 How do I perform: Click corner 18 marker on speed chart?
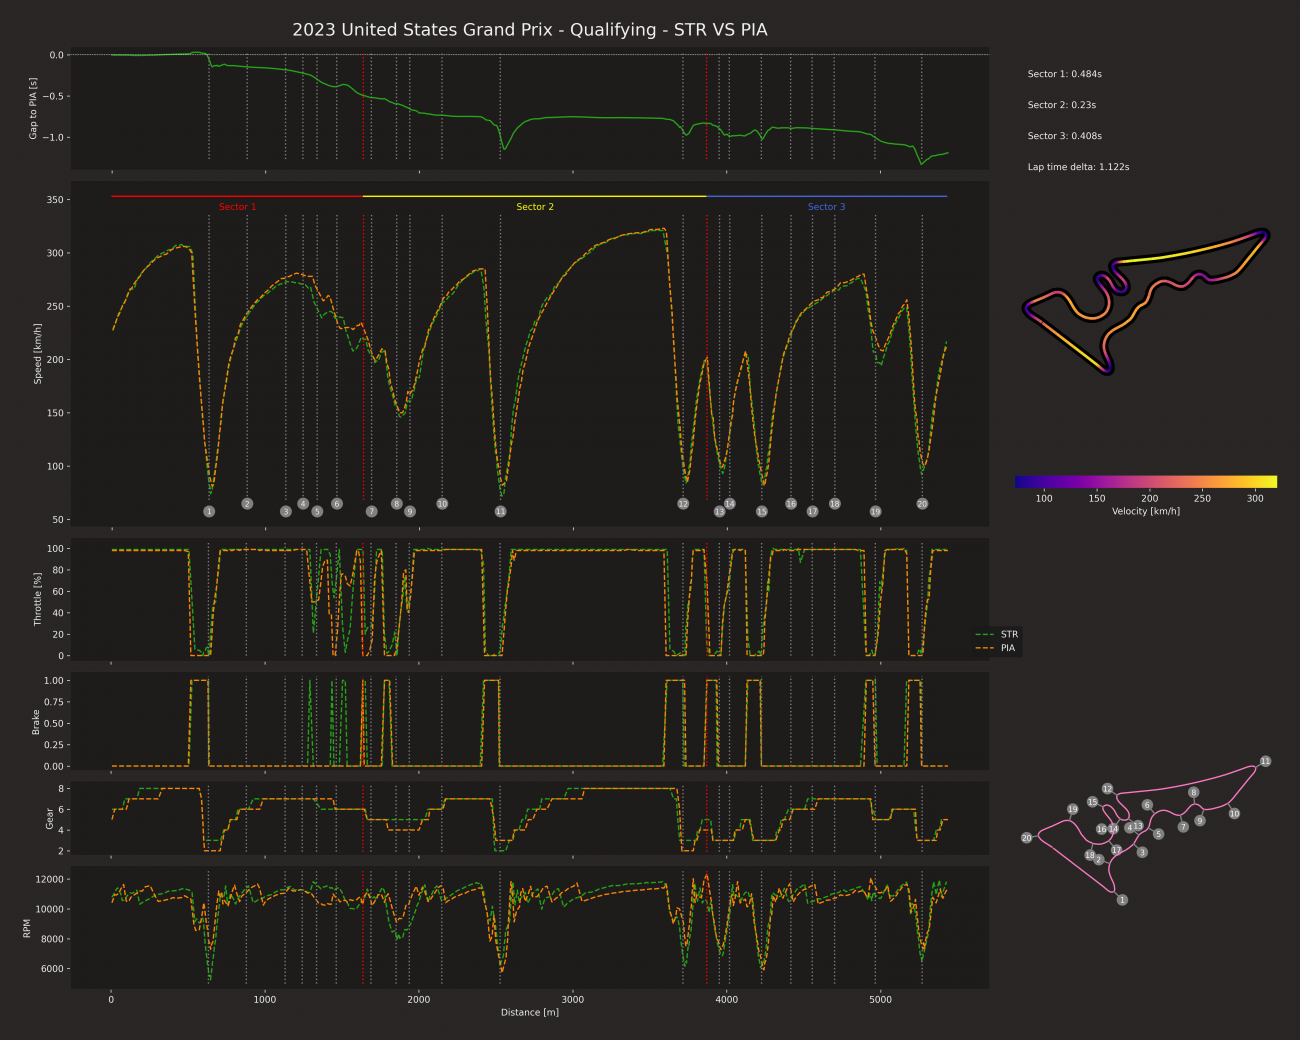834,504
